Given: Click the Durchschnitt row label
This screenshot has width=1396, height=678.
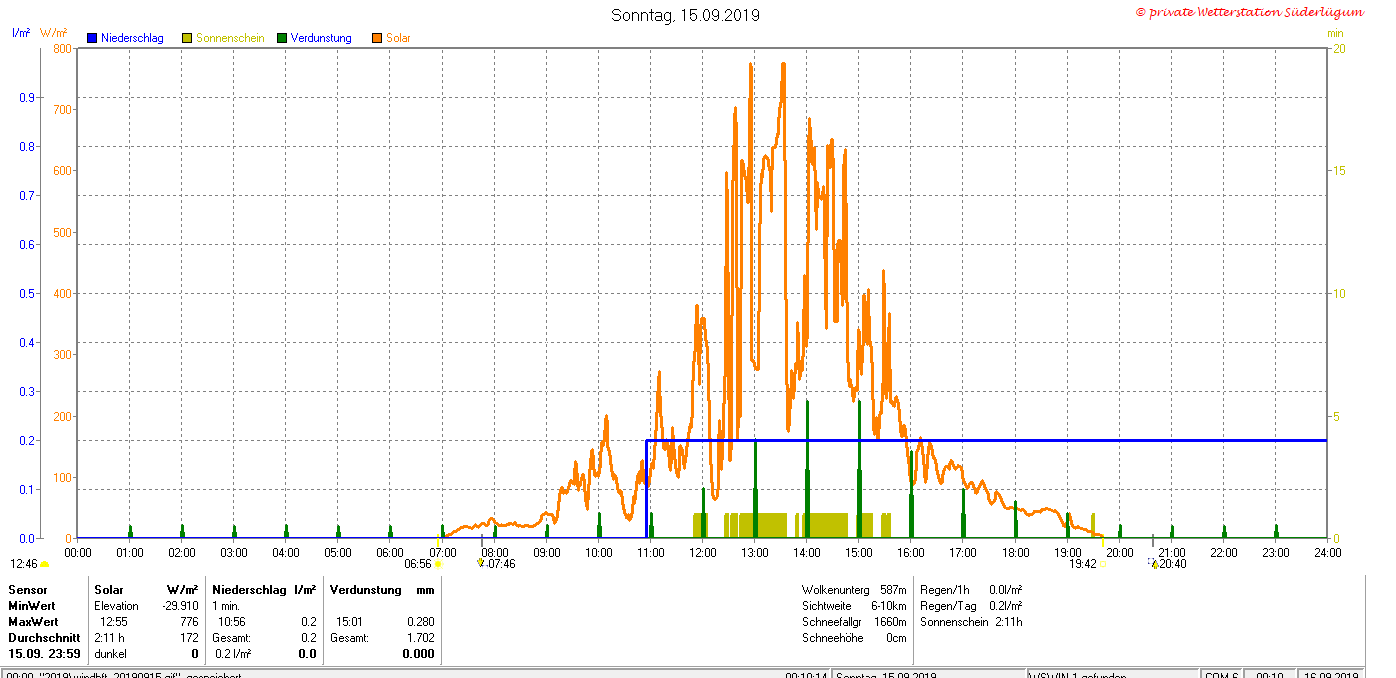Looking at the screenshot, I should coord(44,637).
